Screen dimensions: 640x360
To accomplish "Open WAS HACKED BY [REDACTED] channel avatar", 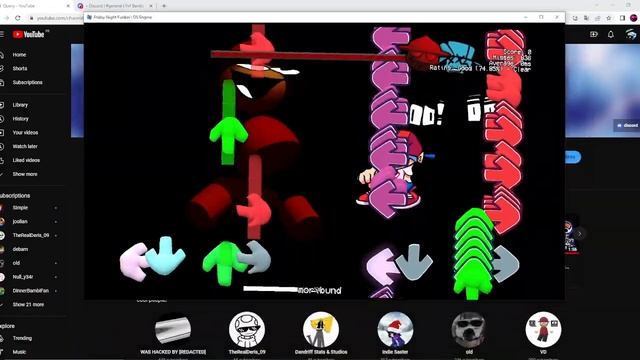I will (173, 329).
